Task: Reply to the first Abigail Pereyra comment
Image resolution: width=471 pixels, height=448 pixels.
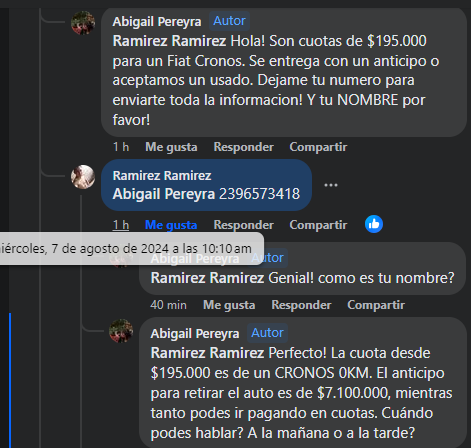Action: [x=243, y=147]
